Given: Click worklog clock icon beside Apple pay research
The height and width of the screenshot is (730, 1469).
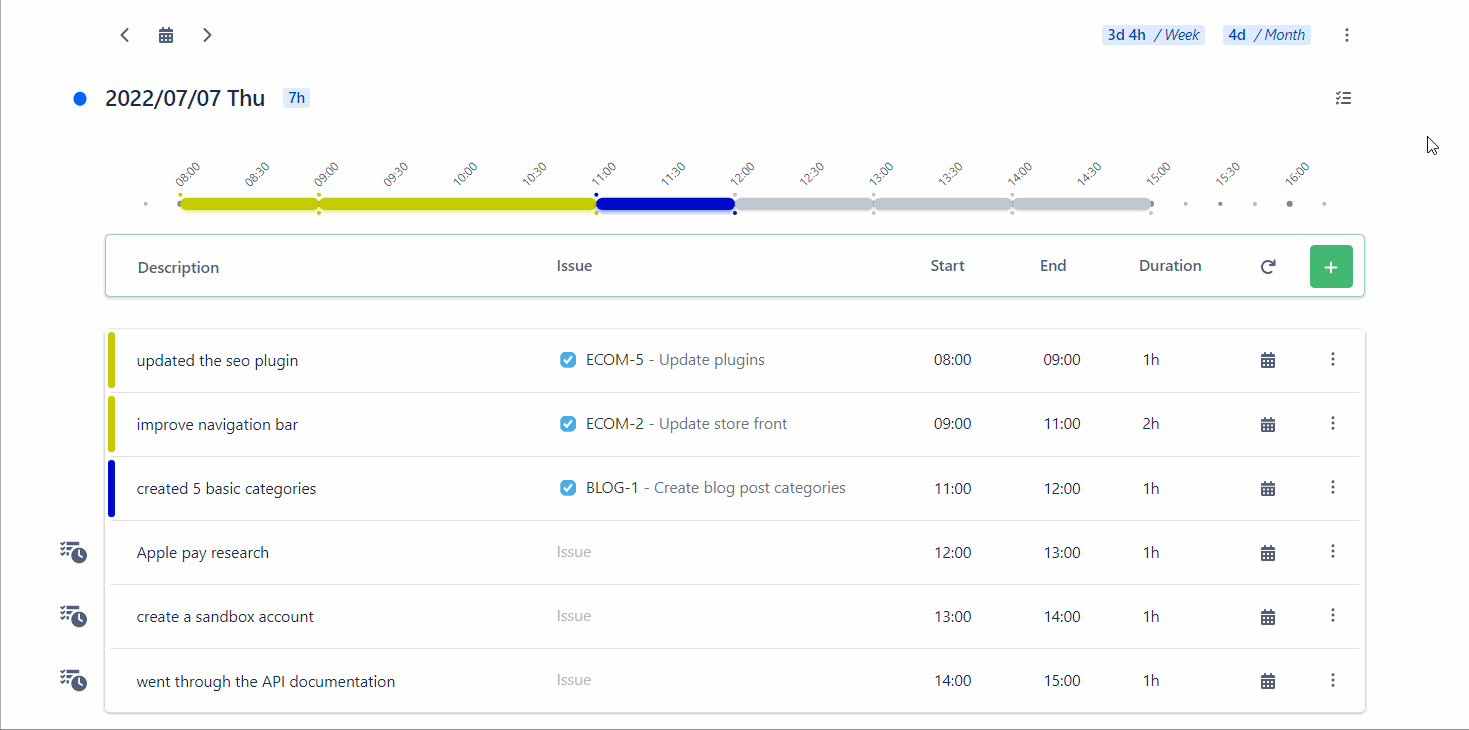Looking at the screenshot, I should pyautogui.click(x=73, y=553).
